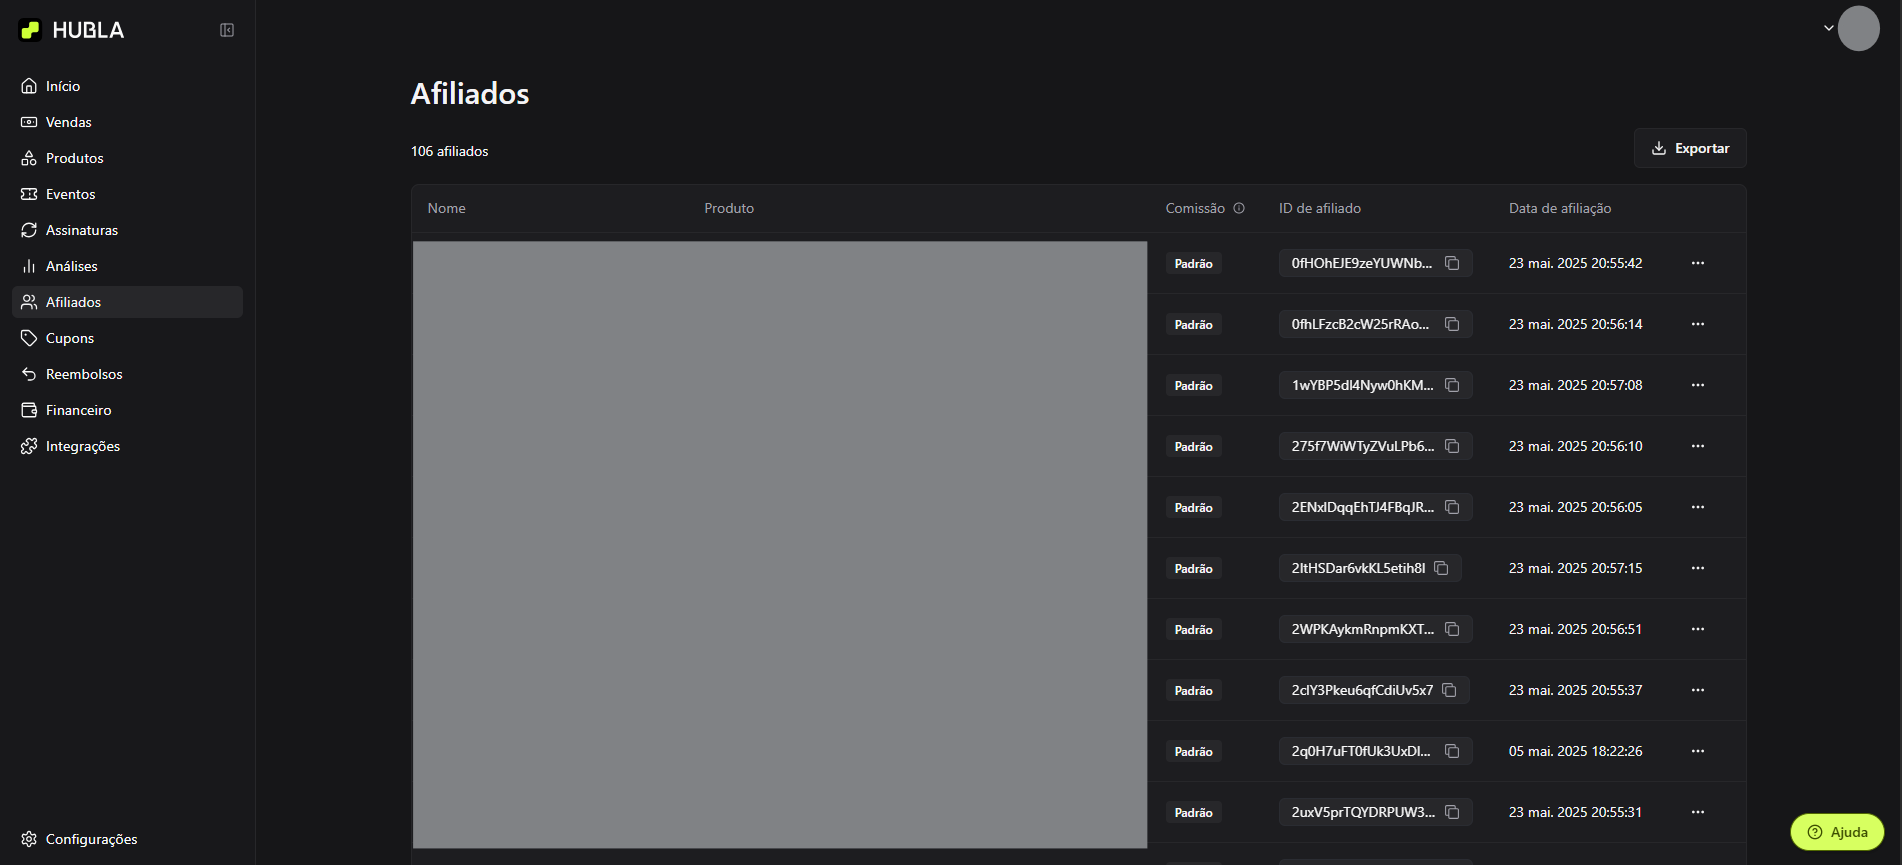The height and width of the screenshot is (865, 1902).
Task: Go to Vendas in the sidebar
Action: [68, 122]
